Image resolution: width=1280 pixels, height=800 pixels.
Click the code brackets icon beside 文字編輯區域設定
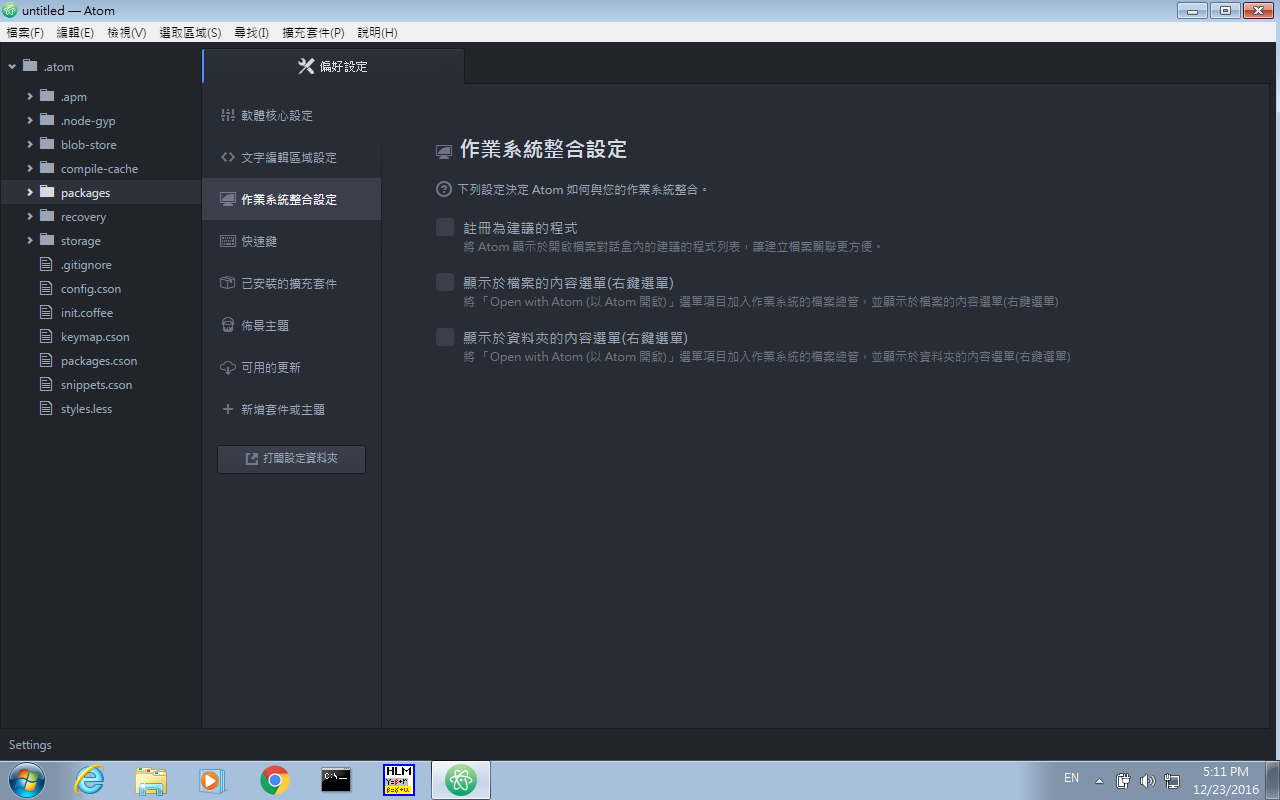coord(228,157)
